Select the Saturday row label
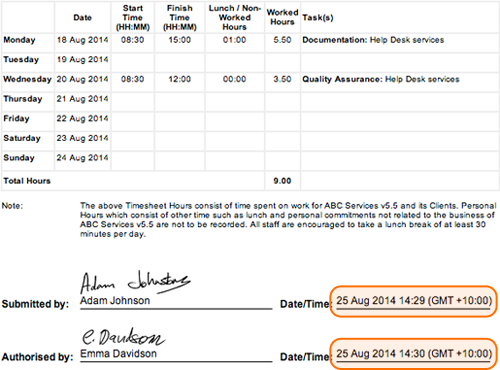The width and height of the screenshot is (500, 370). [x=22, y=138]
